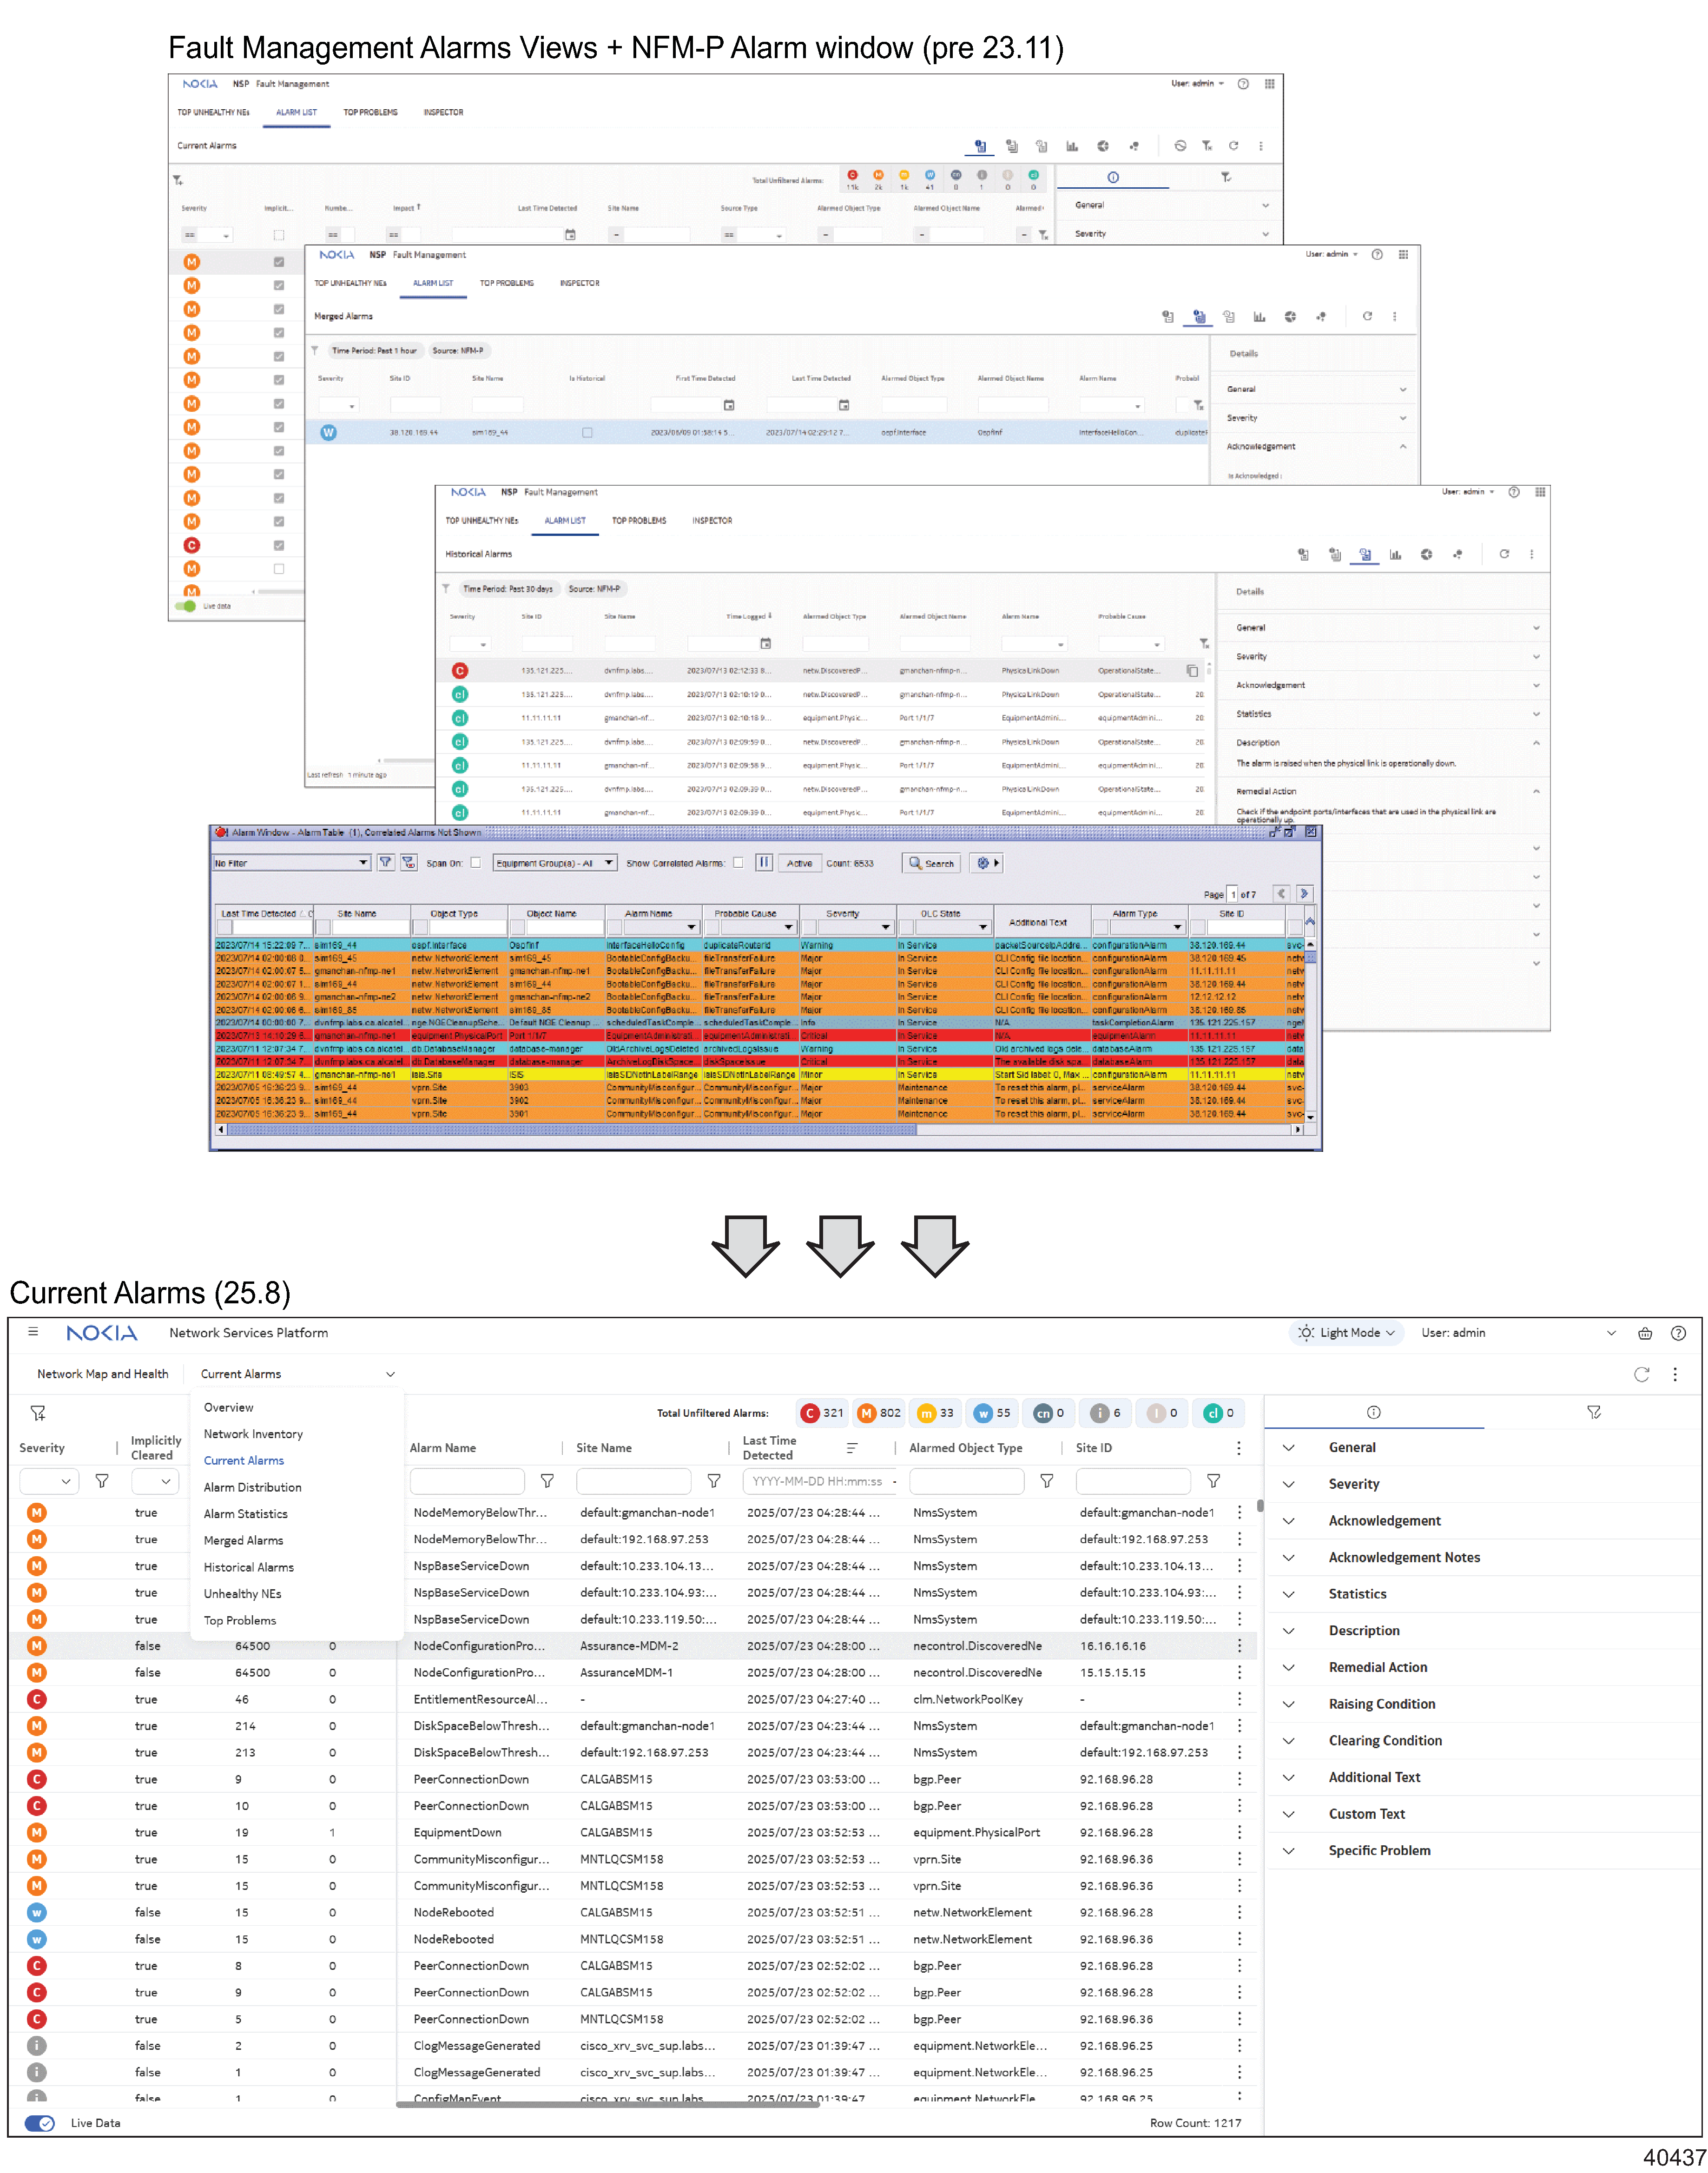Click the Search button in Alarm Window

click(x=931, y=863)
